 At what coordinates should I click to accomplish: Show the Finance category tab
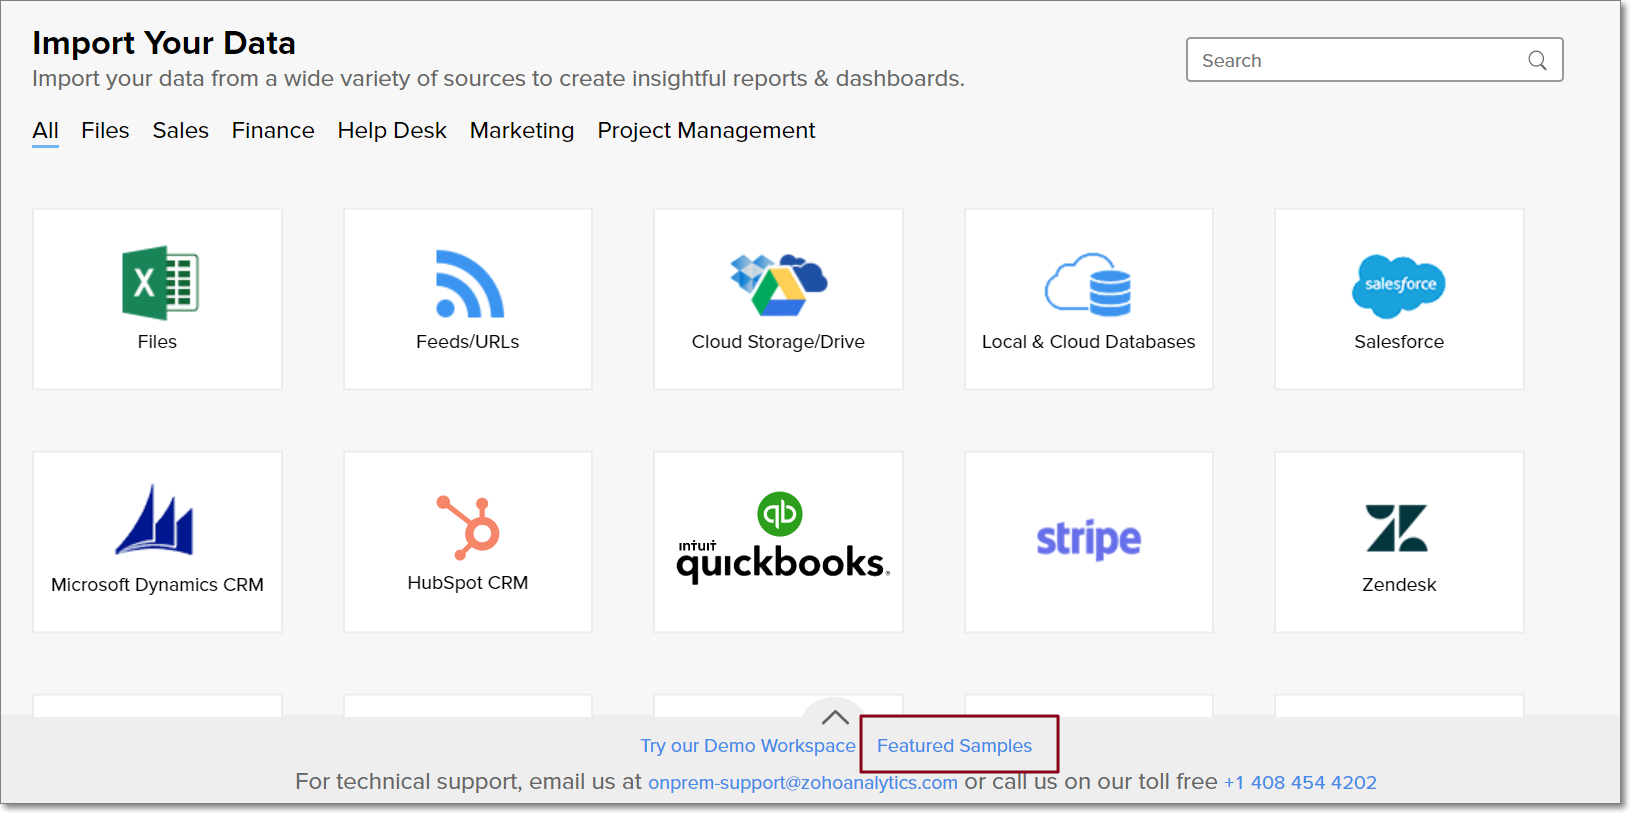(273, 131)
